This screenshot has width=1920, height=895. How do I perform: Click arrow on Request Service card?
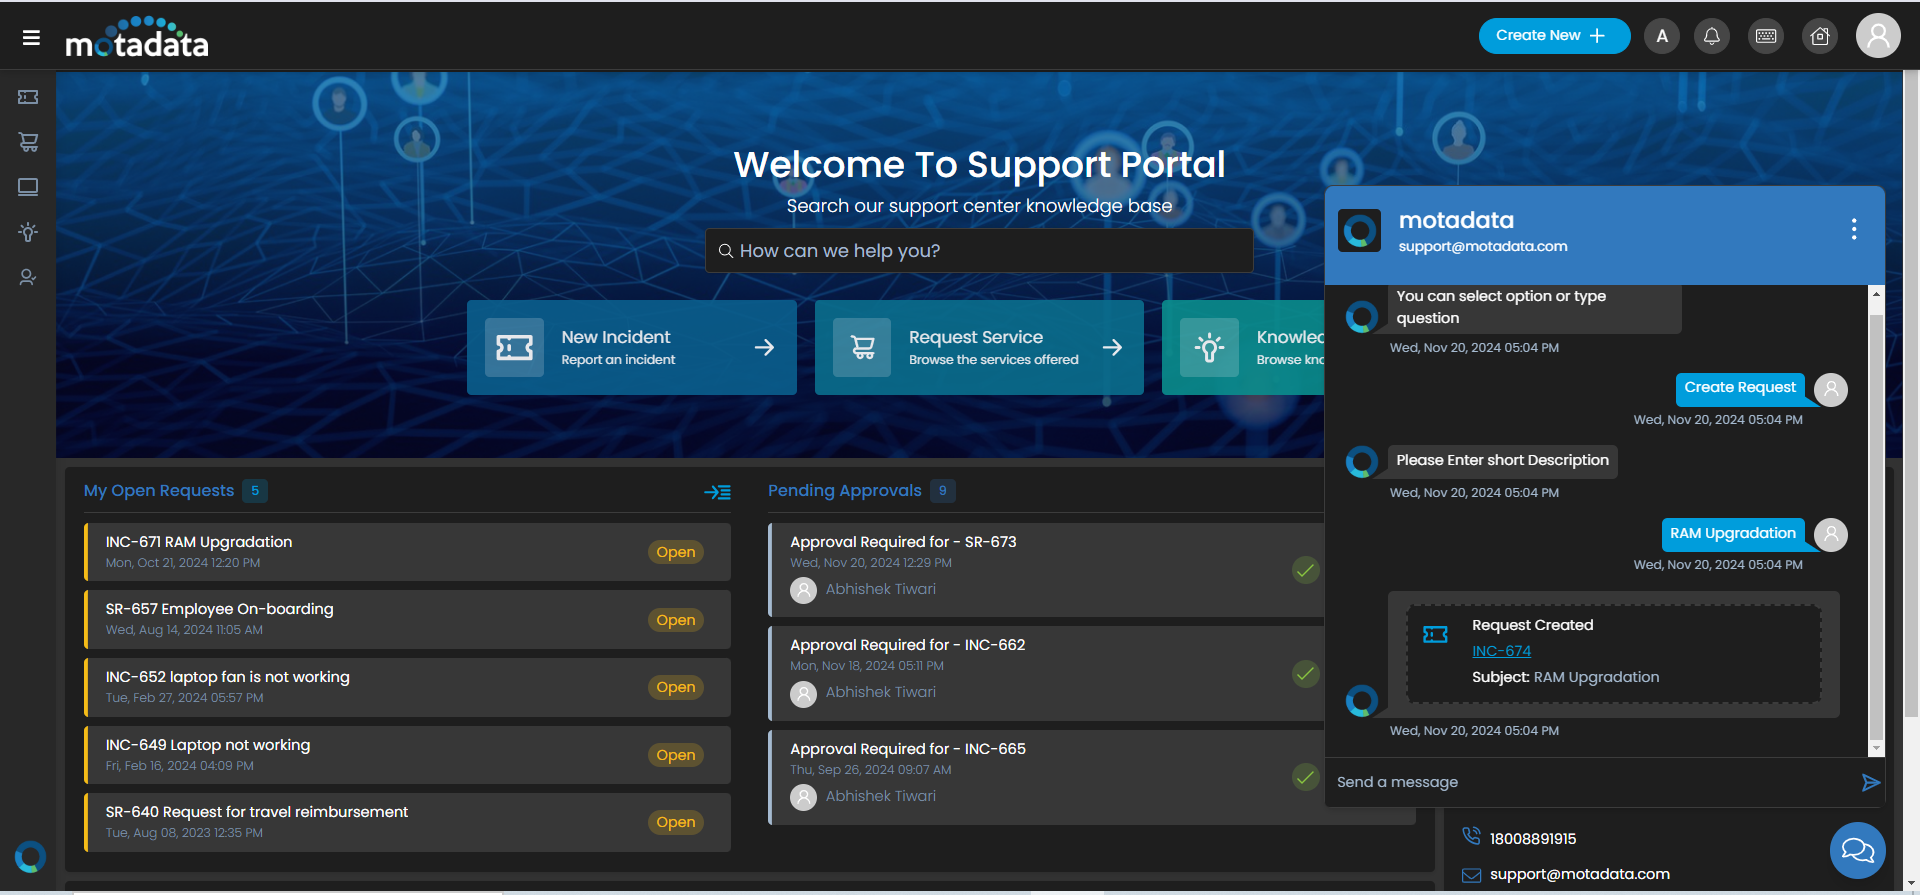[x=1112, y=347]
